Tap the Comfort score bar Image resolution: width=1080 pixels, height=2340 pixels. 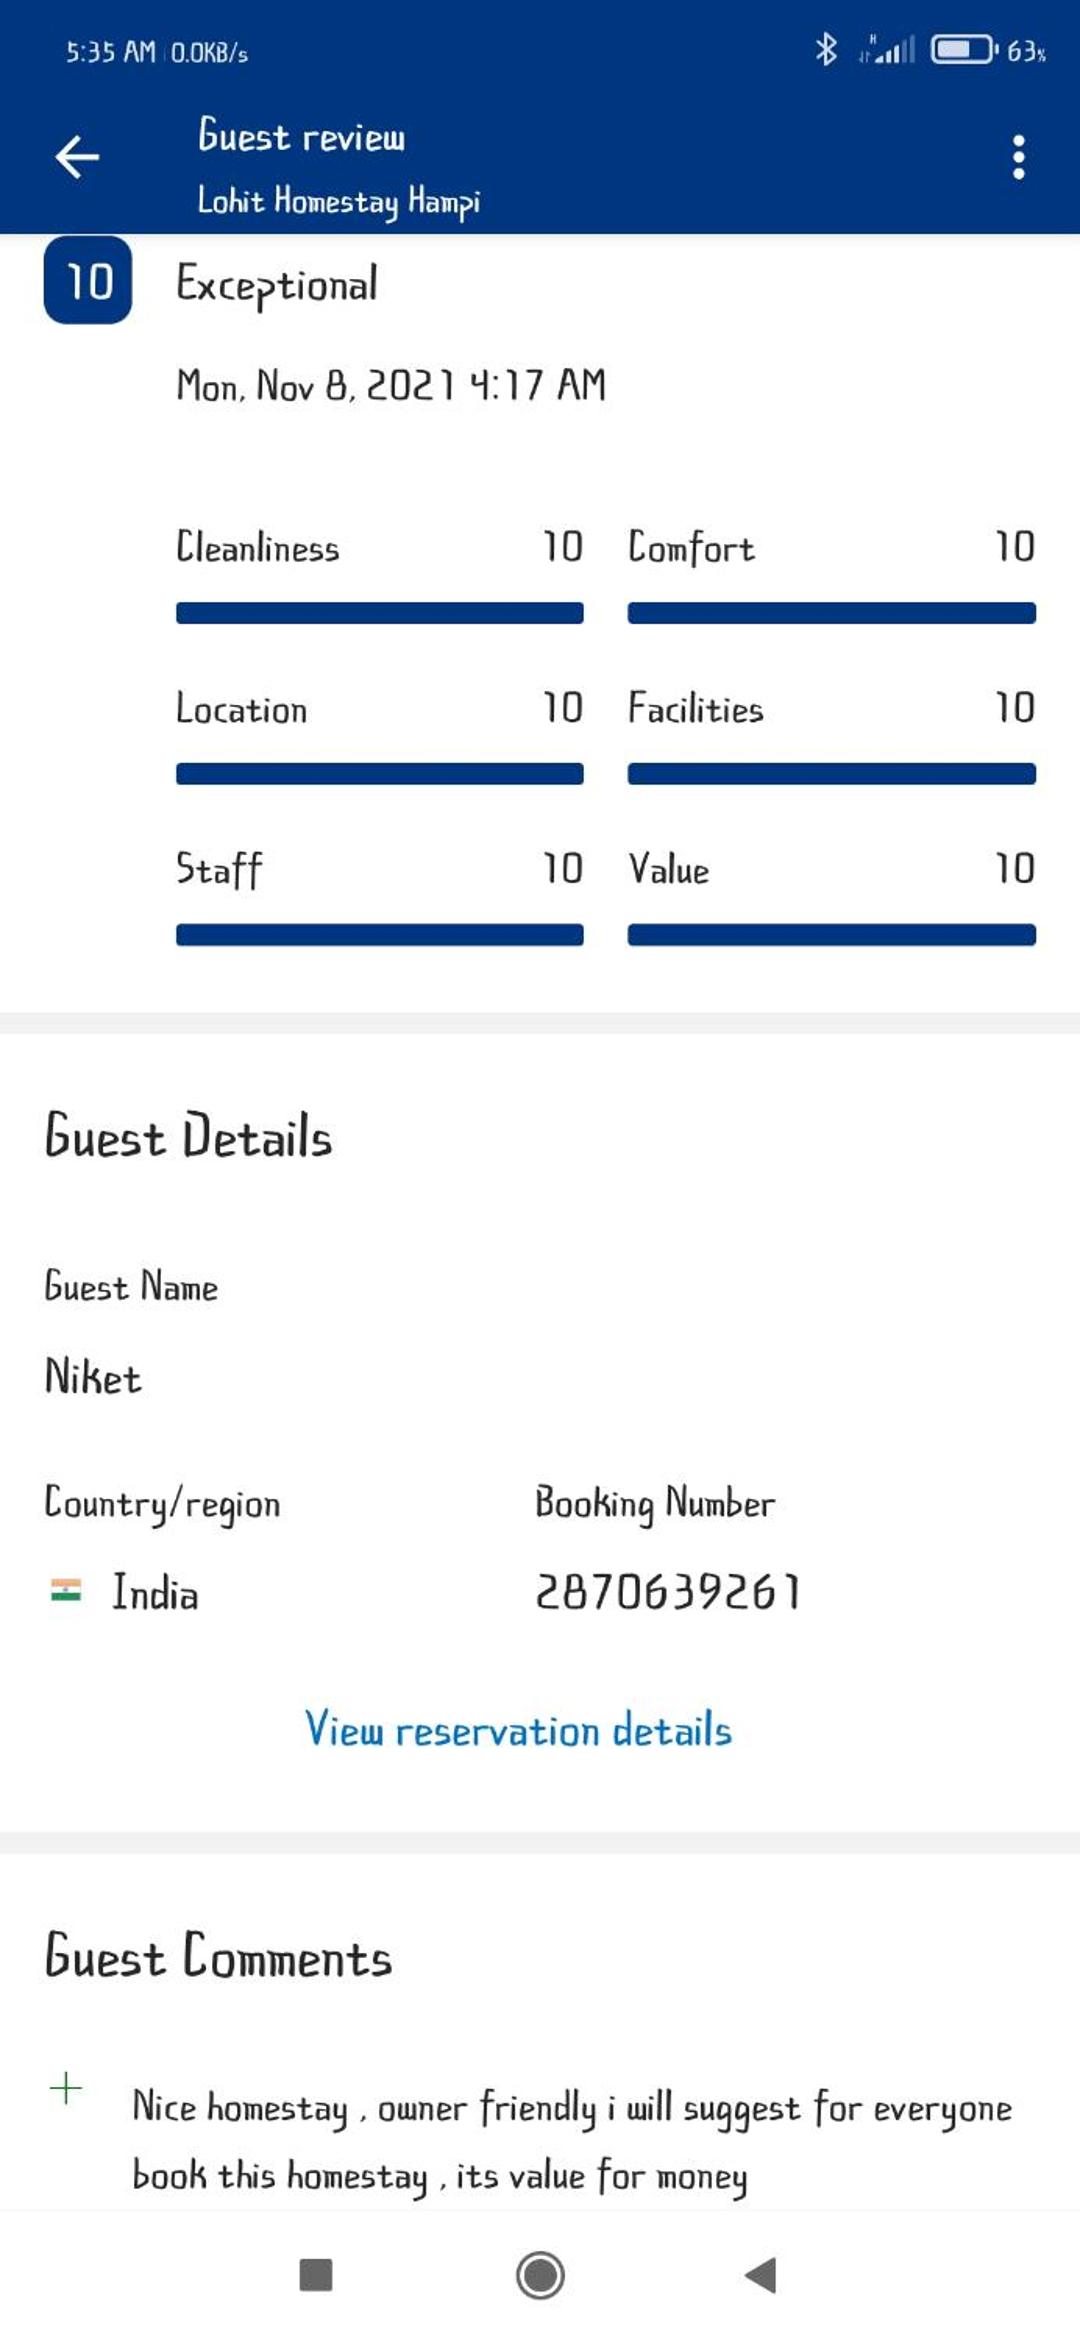(x=832, y=613)
